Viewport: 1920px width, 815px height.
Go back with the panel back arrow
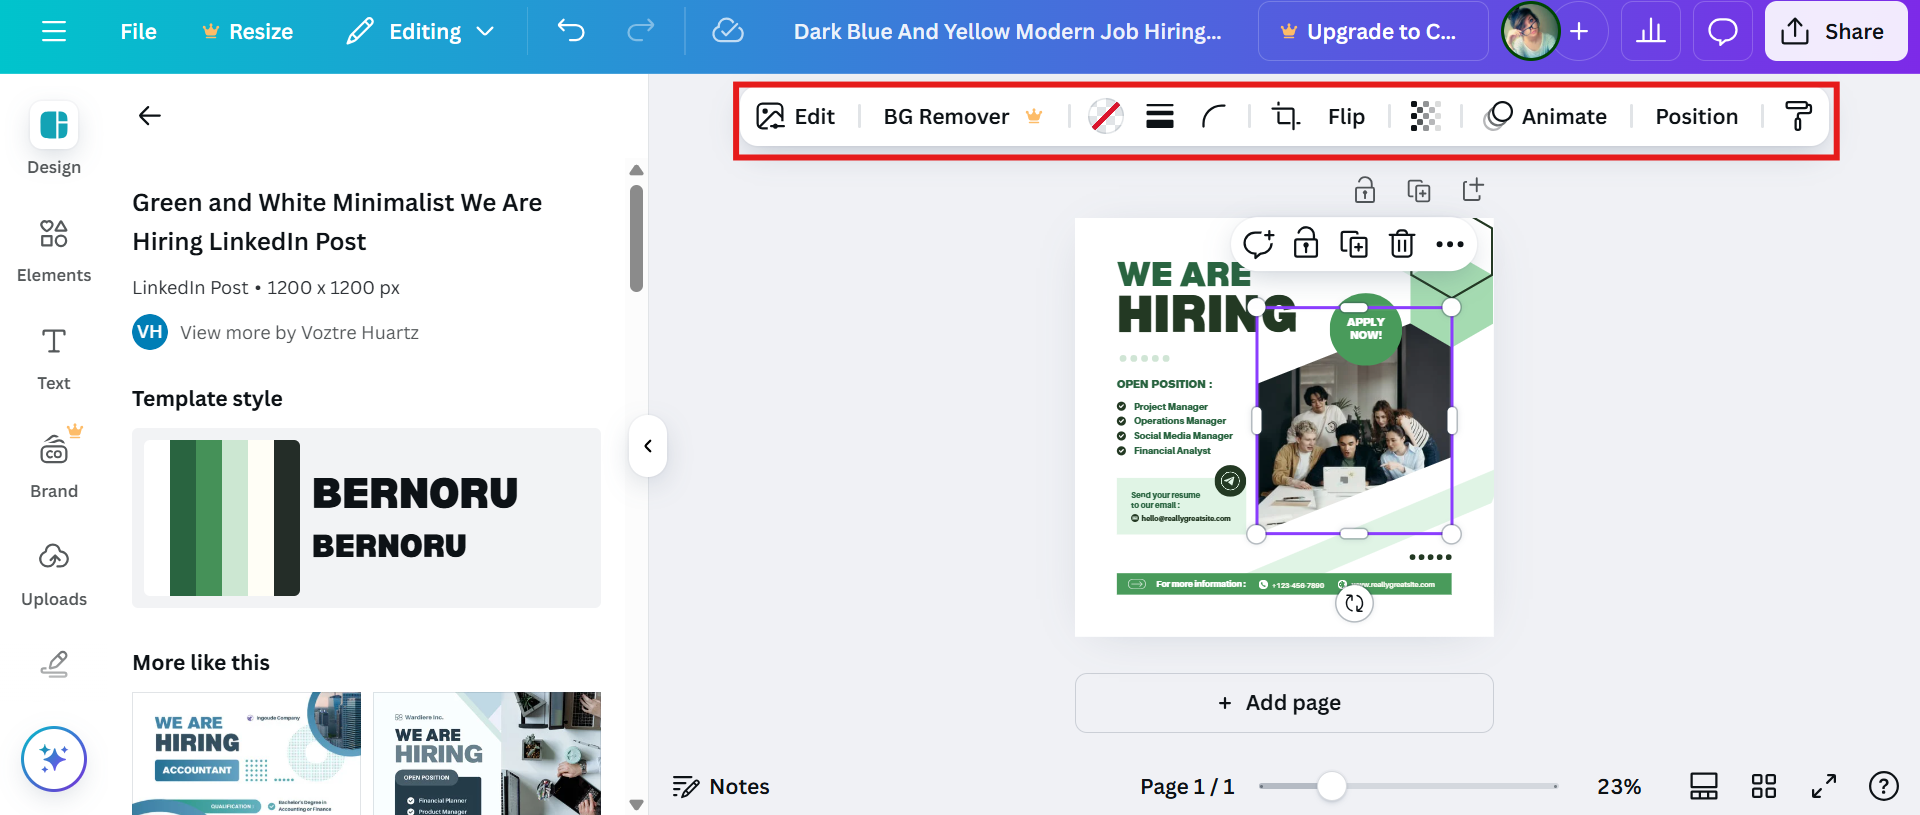coord(149,116)
